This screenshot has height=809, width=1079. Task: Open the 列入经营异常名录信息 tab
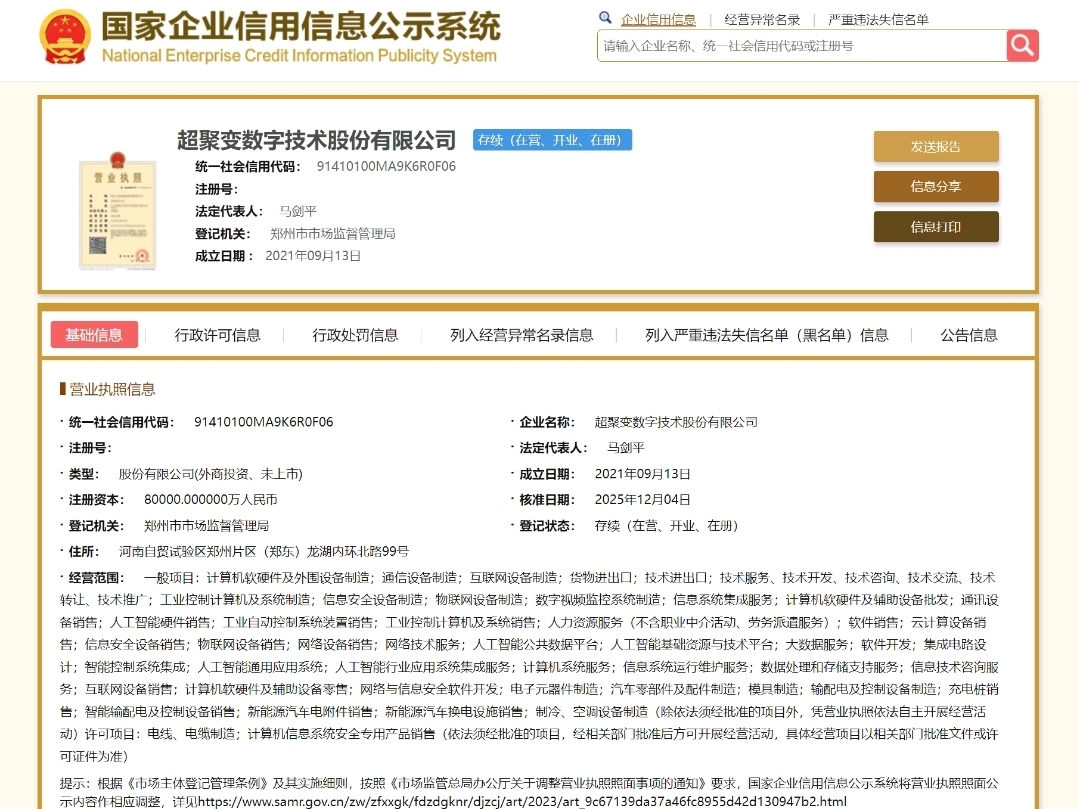pyautogui.click(x=522, y=335)
